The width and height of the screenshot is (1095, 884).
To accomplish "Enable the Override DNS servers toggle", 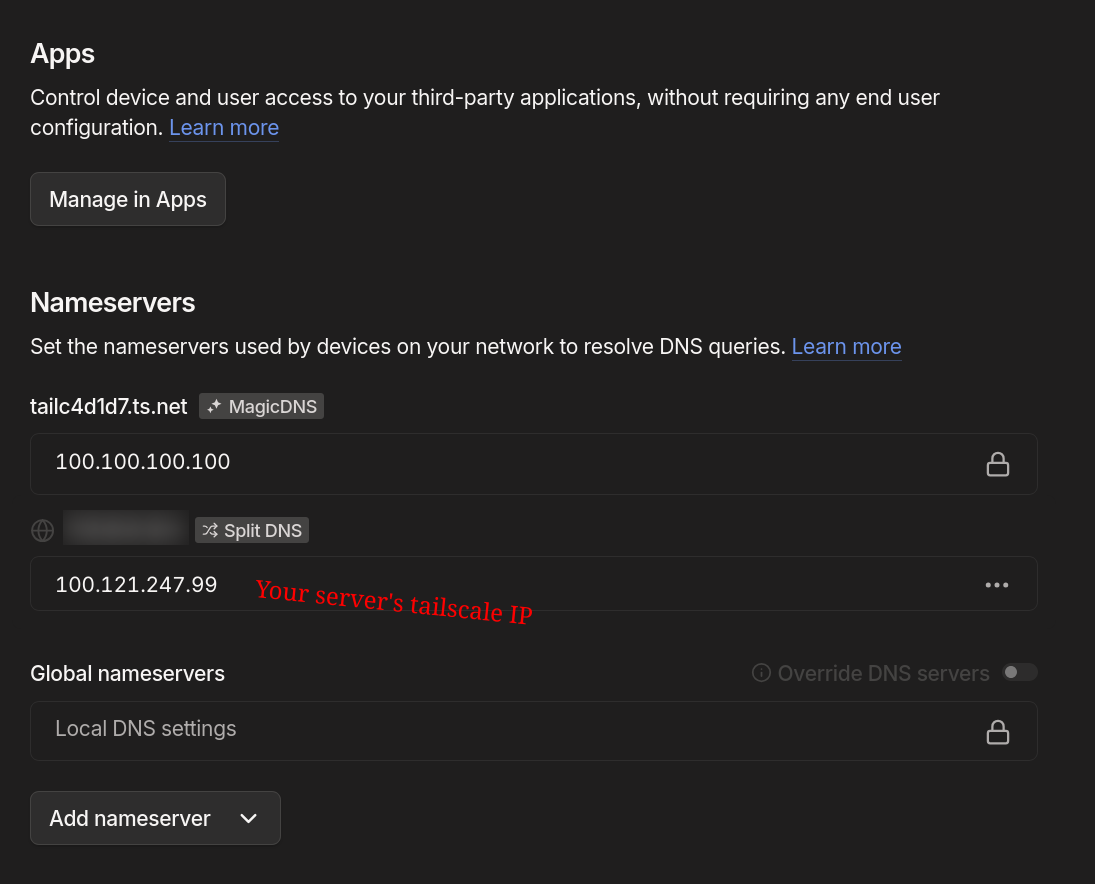I will (x=1020, y=672).
